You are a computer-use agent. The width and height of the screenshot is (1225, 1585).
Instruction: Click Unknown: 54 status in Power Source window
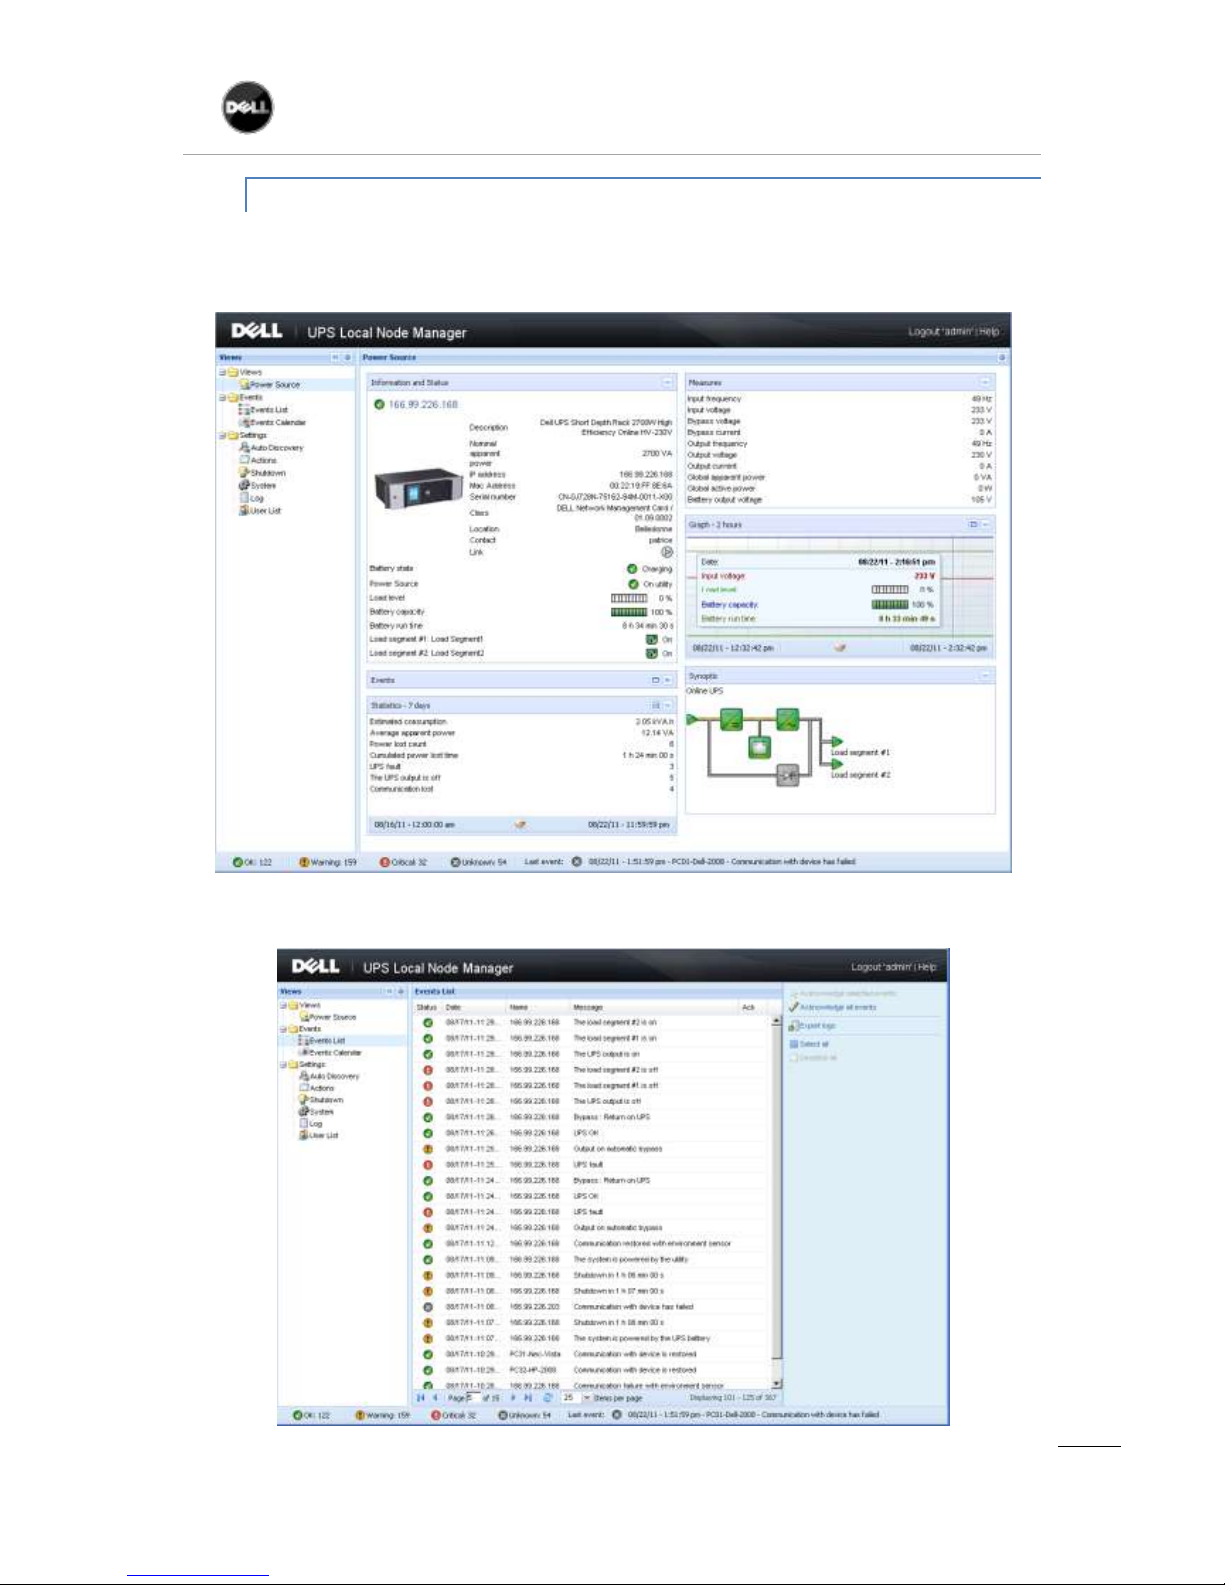coord(479,862)
